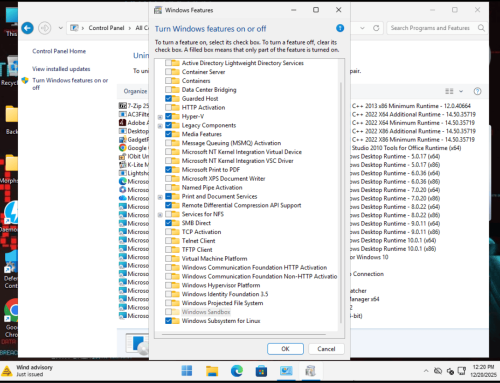Select the Data Center Bridging row
This screenshot has width=500, height=383.
(x=209, y=90)
